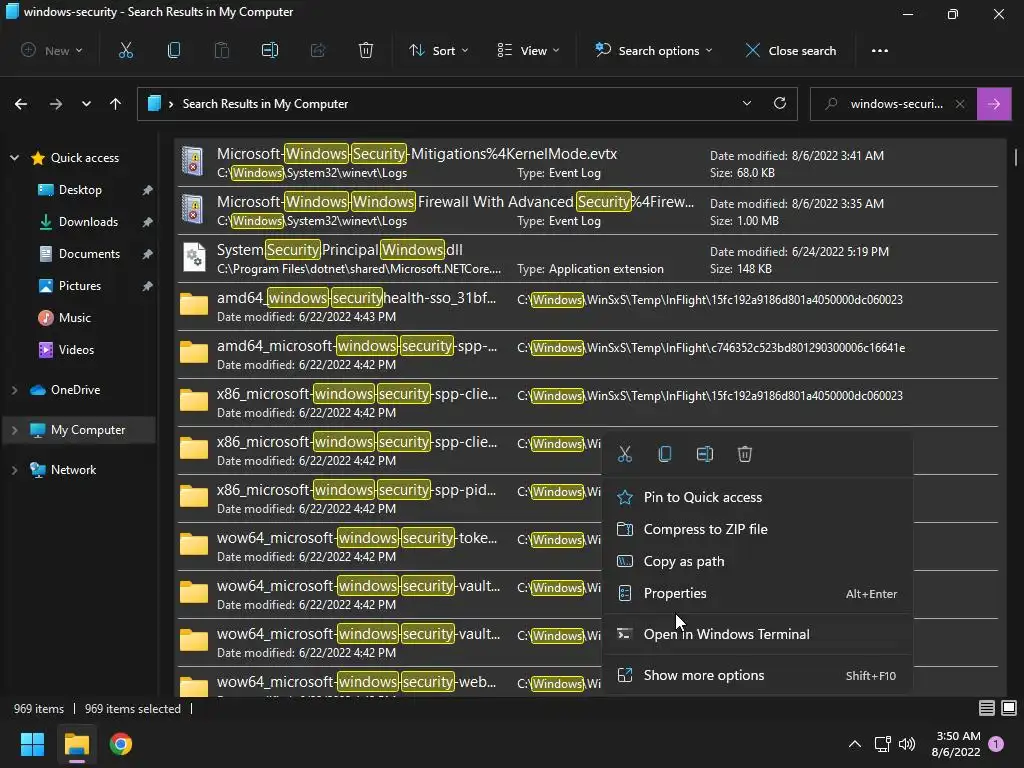
Task: Open the Windows Start menu
Action: pyautogui.click(x=32, y=744)
